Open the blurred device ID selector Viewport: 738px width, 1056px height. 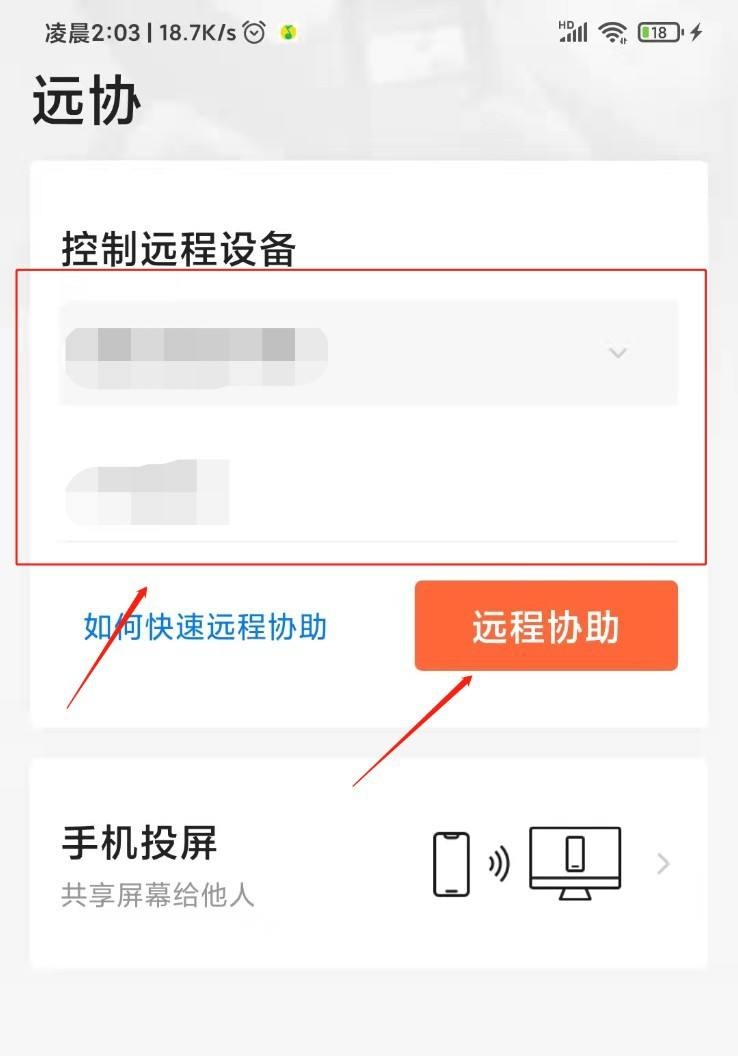point(368,352)
